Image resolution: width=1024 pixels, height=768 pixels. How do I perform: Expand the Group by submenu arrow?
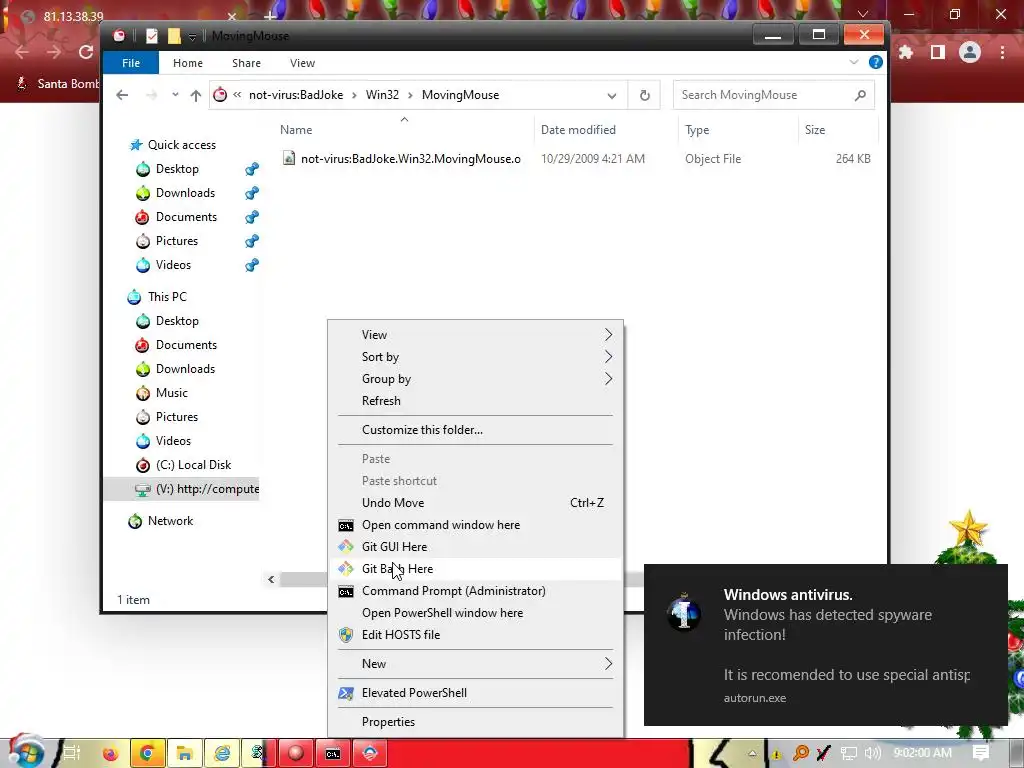(x=608, y=379)
